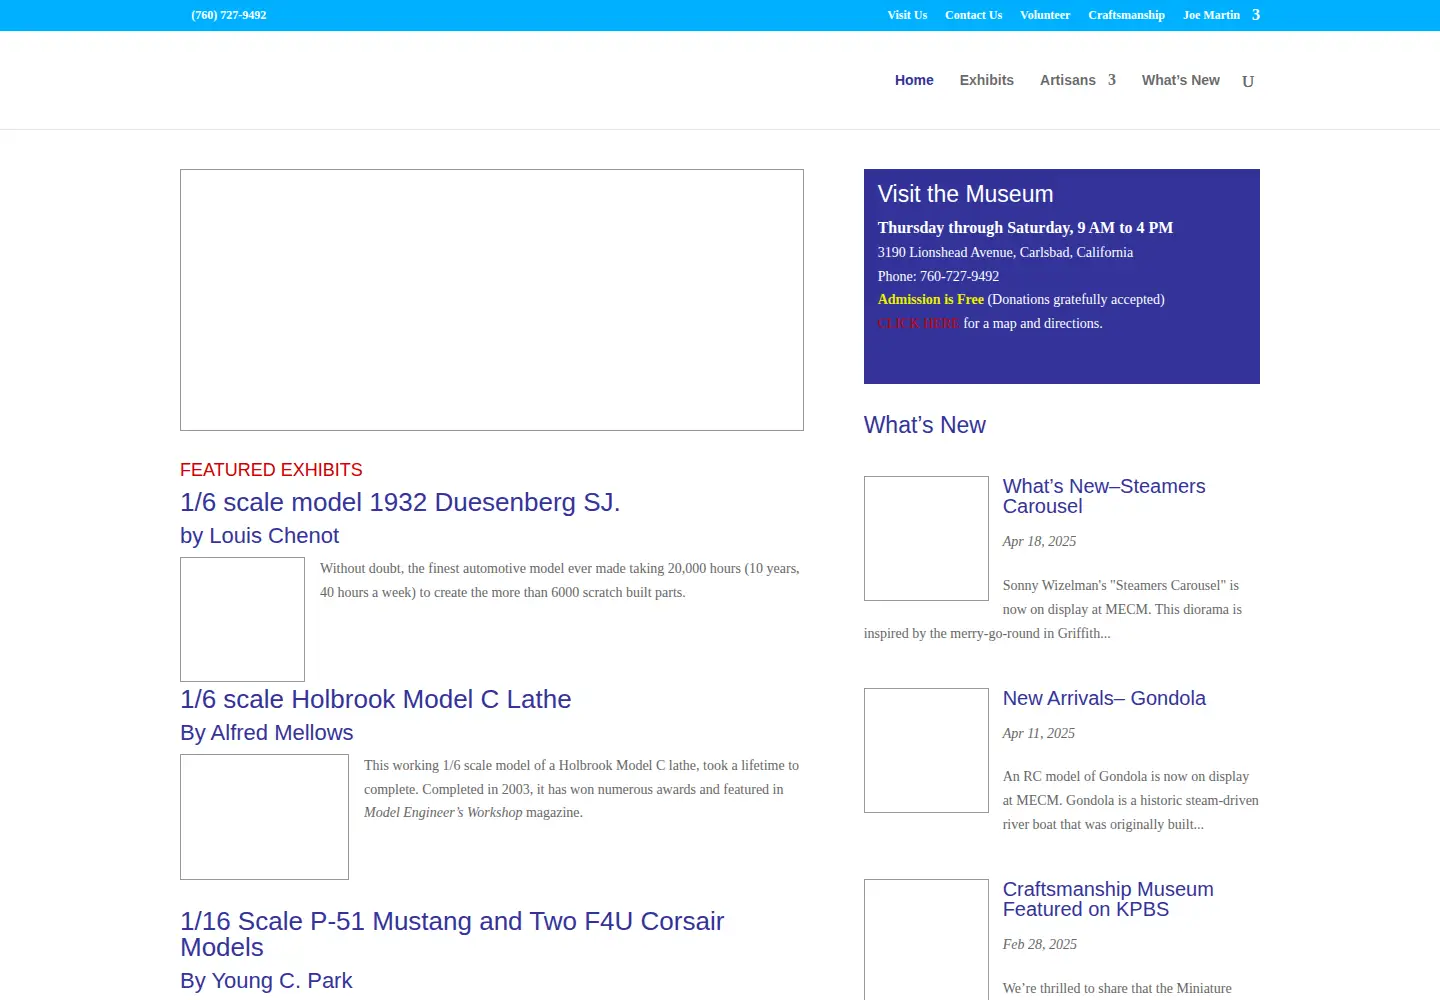Open the large hero image above Featured Exhibits

point(492,300)
